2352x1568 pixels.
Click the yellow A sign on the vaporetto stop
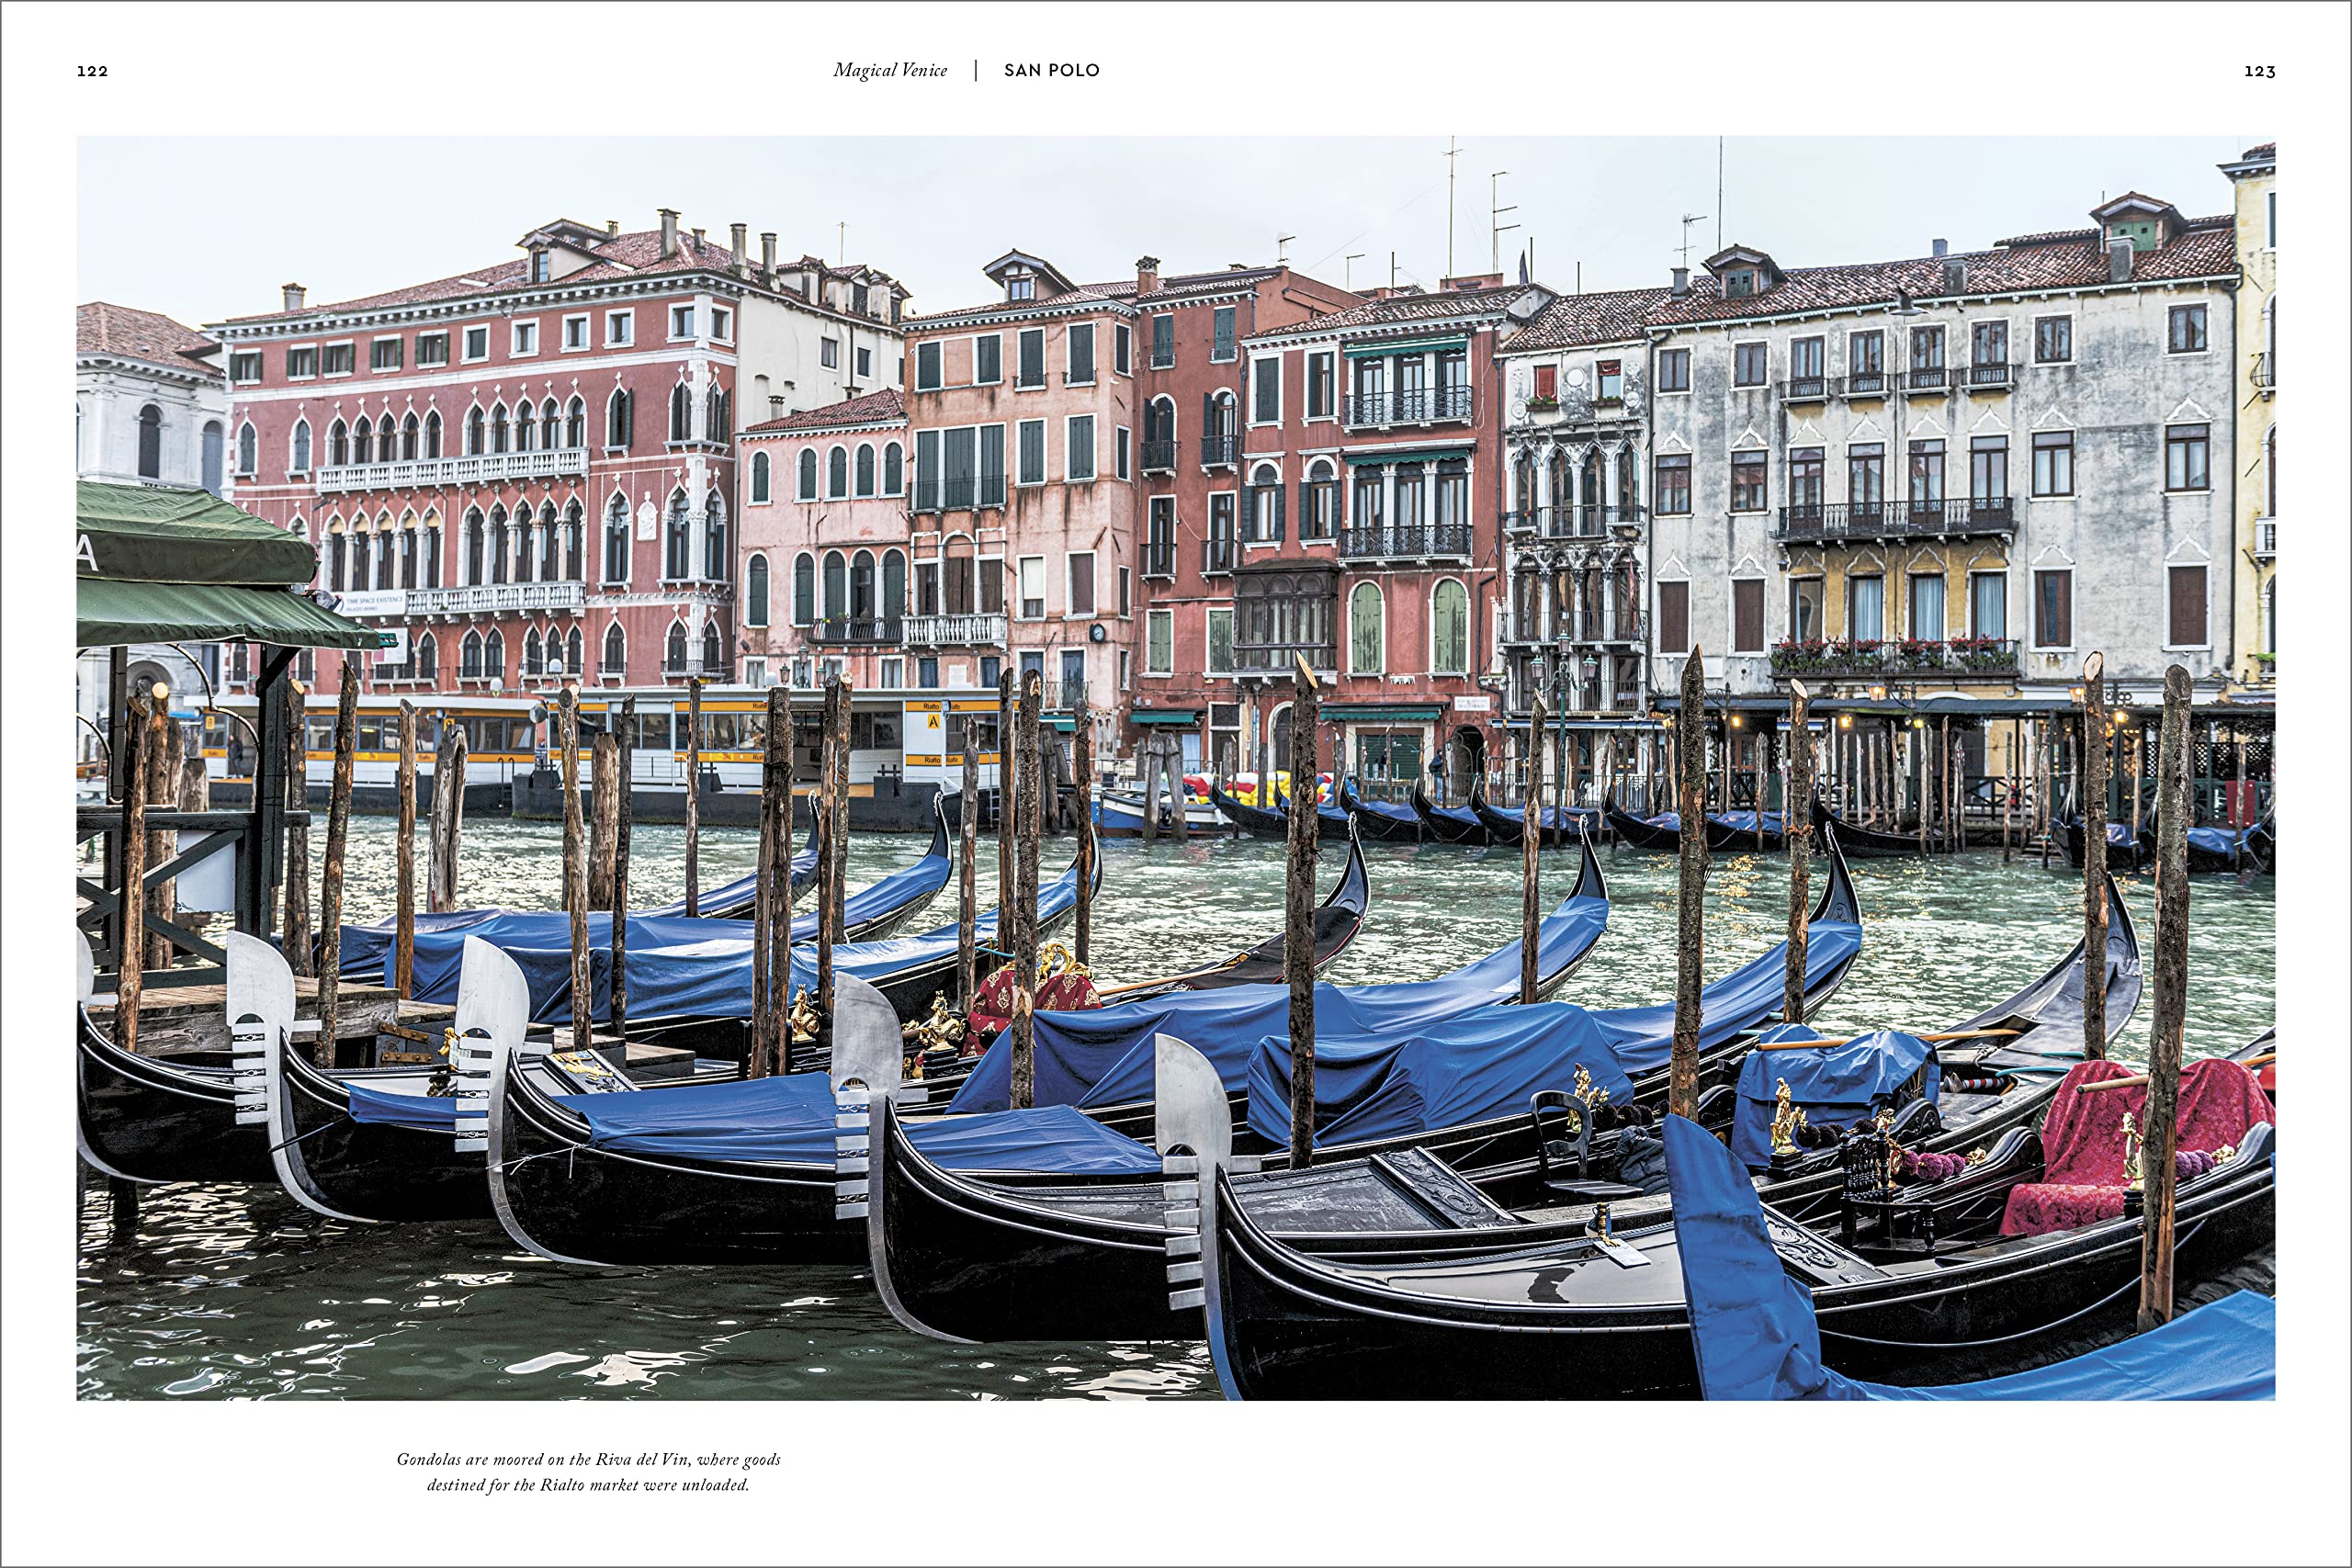point(933,720)
